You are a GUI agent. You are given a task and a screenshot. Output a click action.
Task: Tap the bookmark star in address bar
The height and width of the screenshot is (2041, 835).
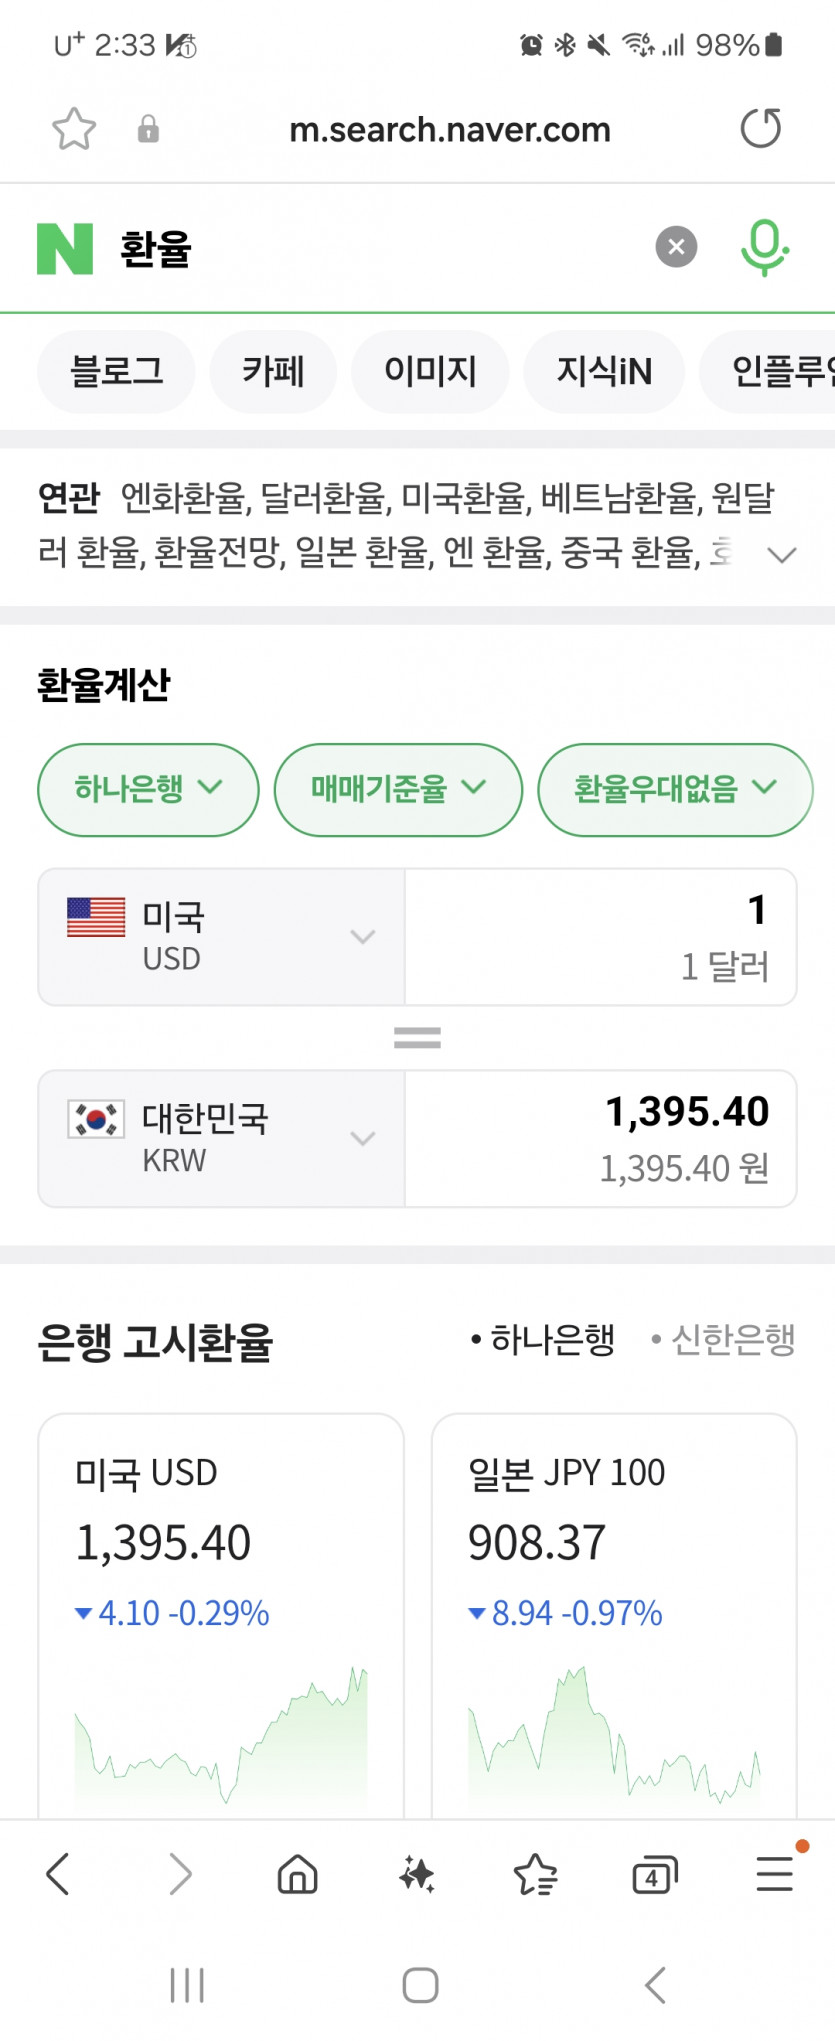coord(74,129)
